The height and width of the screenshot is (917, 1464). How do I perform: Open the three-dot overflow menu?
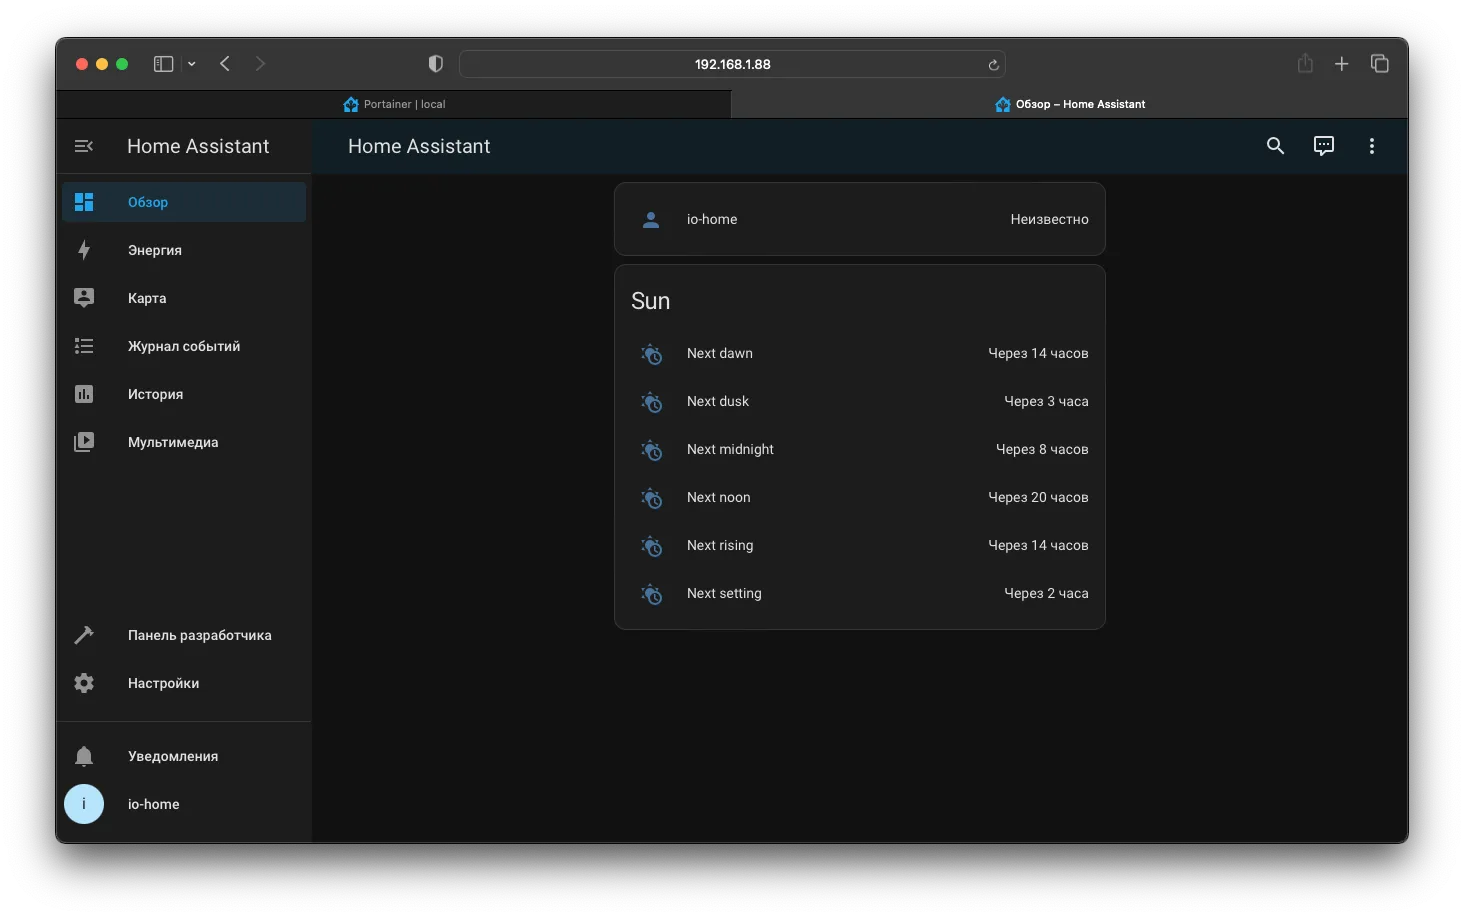(1371, 146)
